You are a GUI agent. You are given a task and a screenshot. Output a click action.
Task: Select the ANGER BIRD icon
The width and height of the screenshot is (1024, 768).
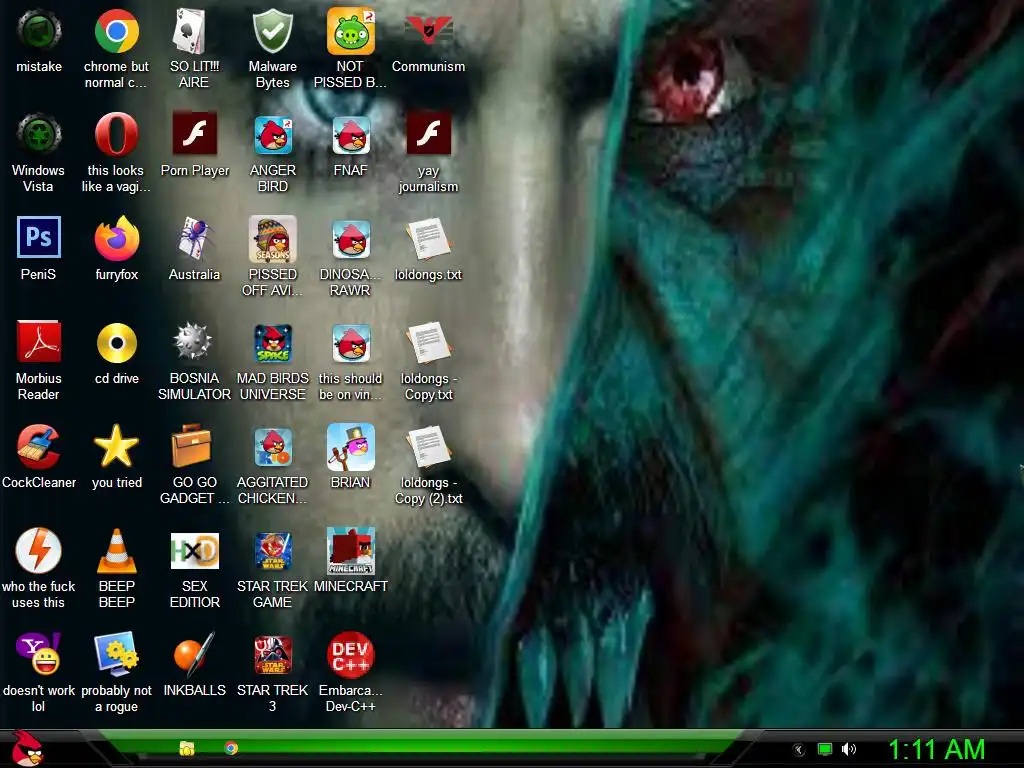point(272,135)
